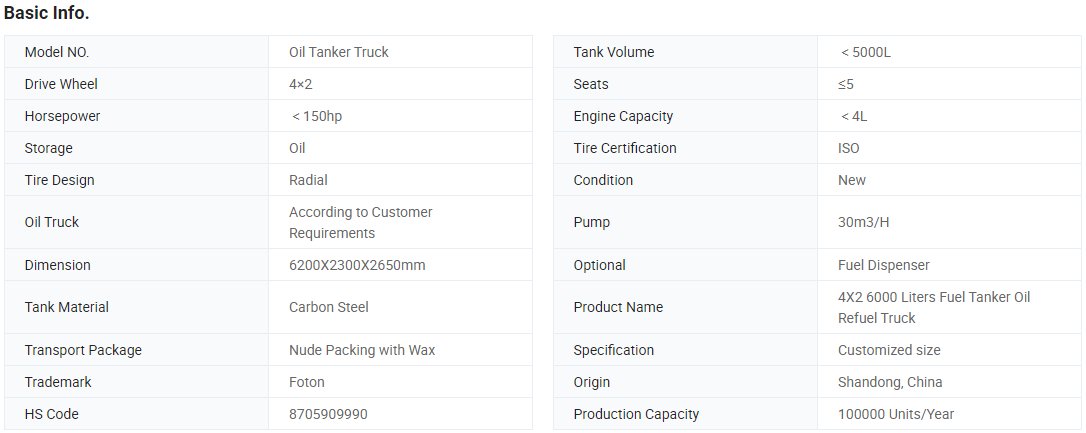Screen dimensions: 1086x433
Task: Select the Shandong, China origin value
Action: pyautogui.click(x=890, y=382)
